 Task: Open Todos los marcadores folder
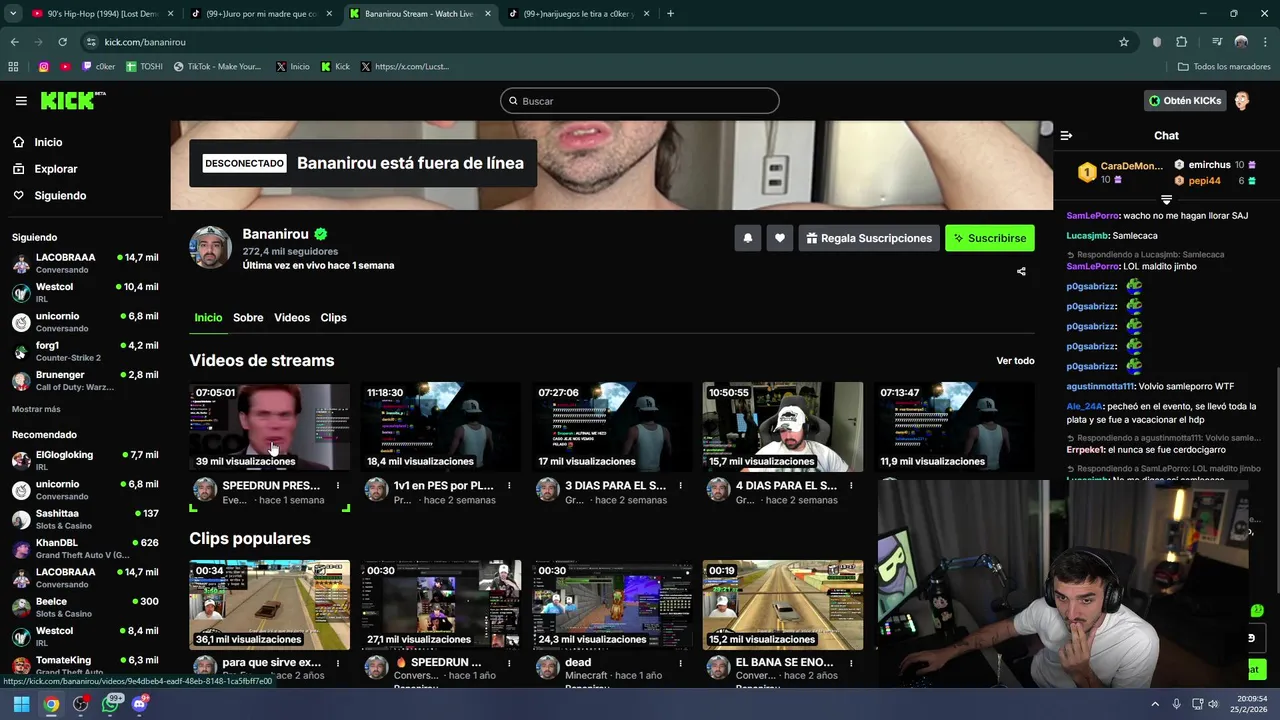(1224, 67)
